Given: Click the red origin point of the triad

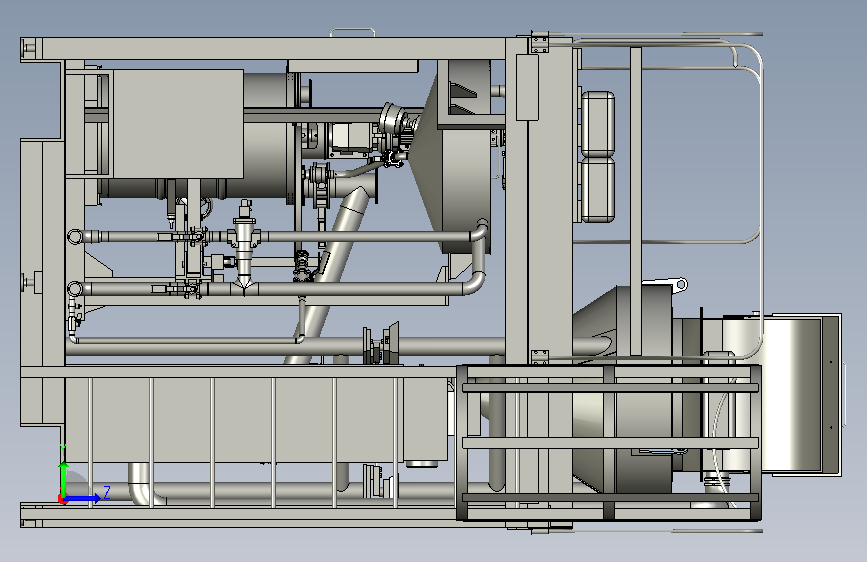Looking at the screenshot, I should pos(62,500).
